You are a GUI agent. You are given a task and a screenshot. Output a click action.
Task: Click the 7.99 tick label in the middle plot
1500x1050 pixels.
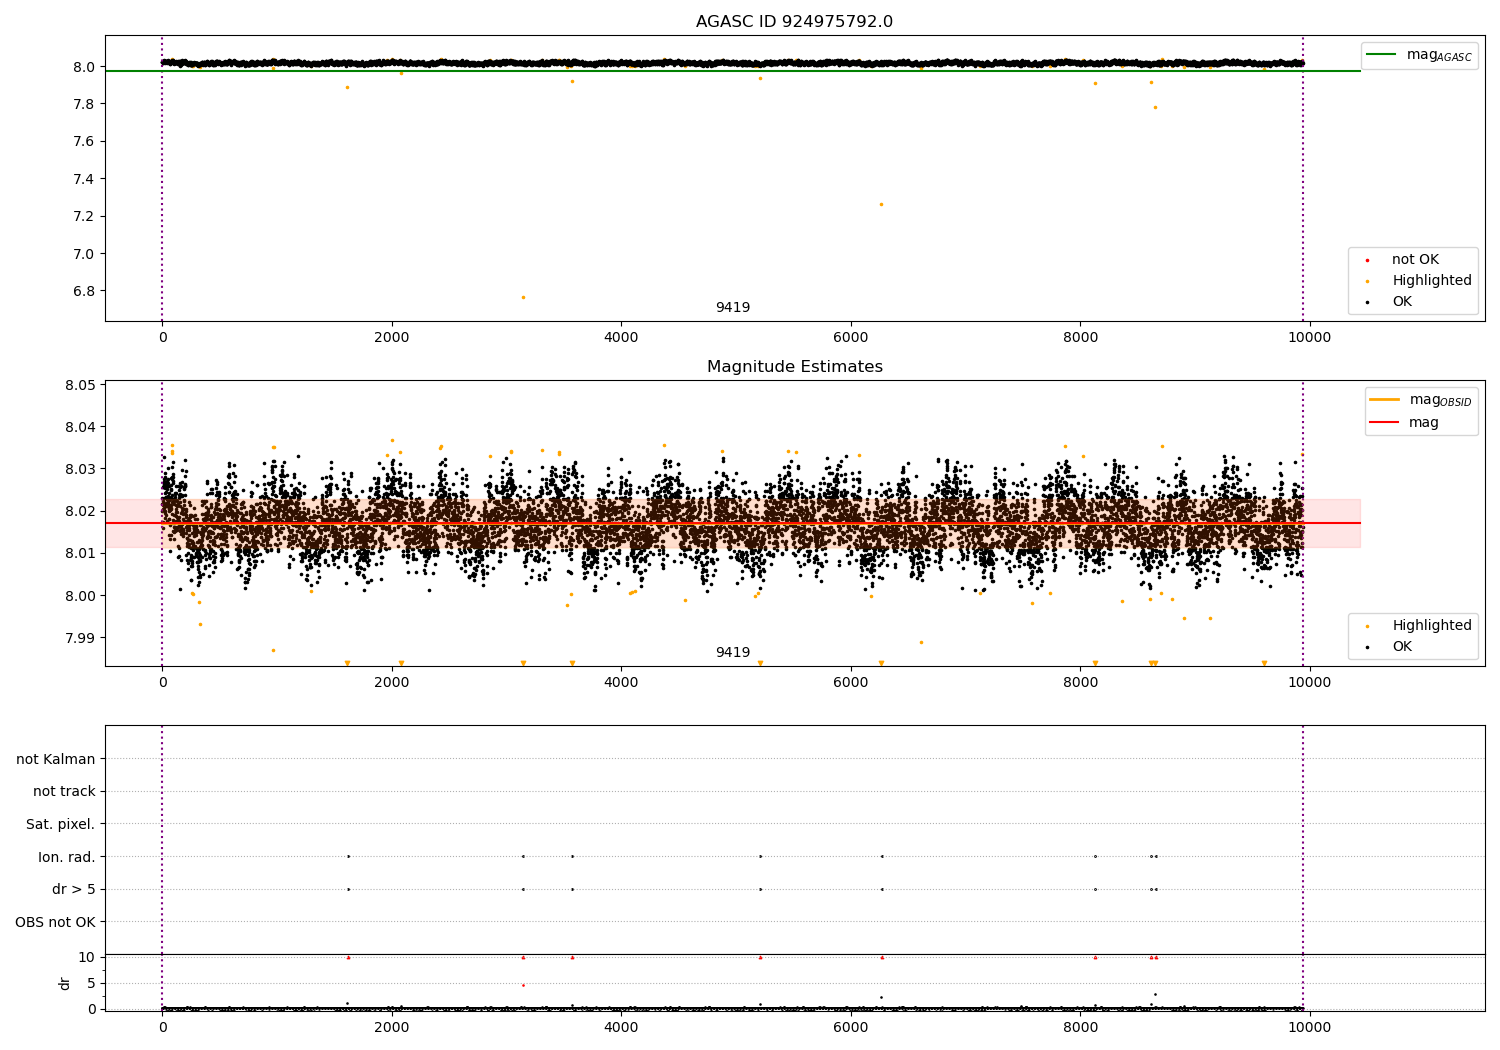[x=81, y=638]
